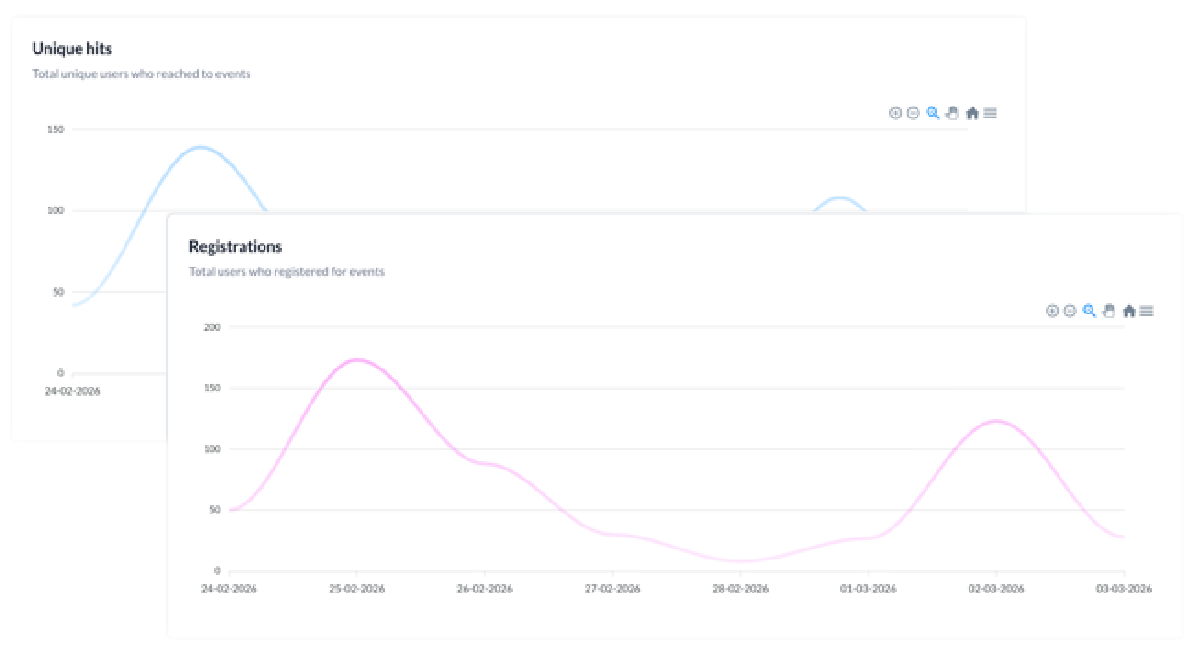Open the hamburger menu of the Registrations chart
The height and width of the screenshot is (660, 1197).
pos(1147,311)
